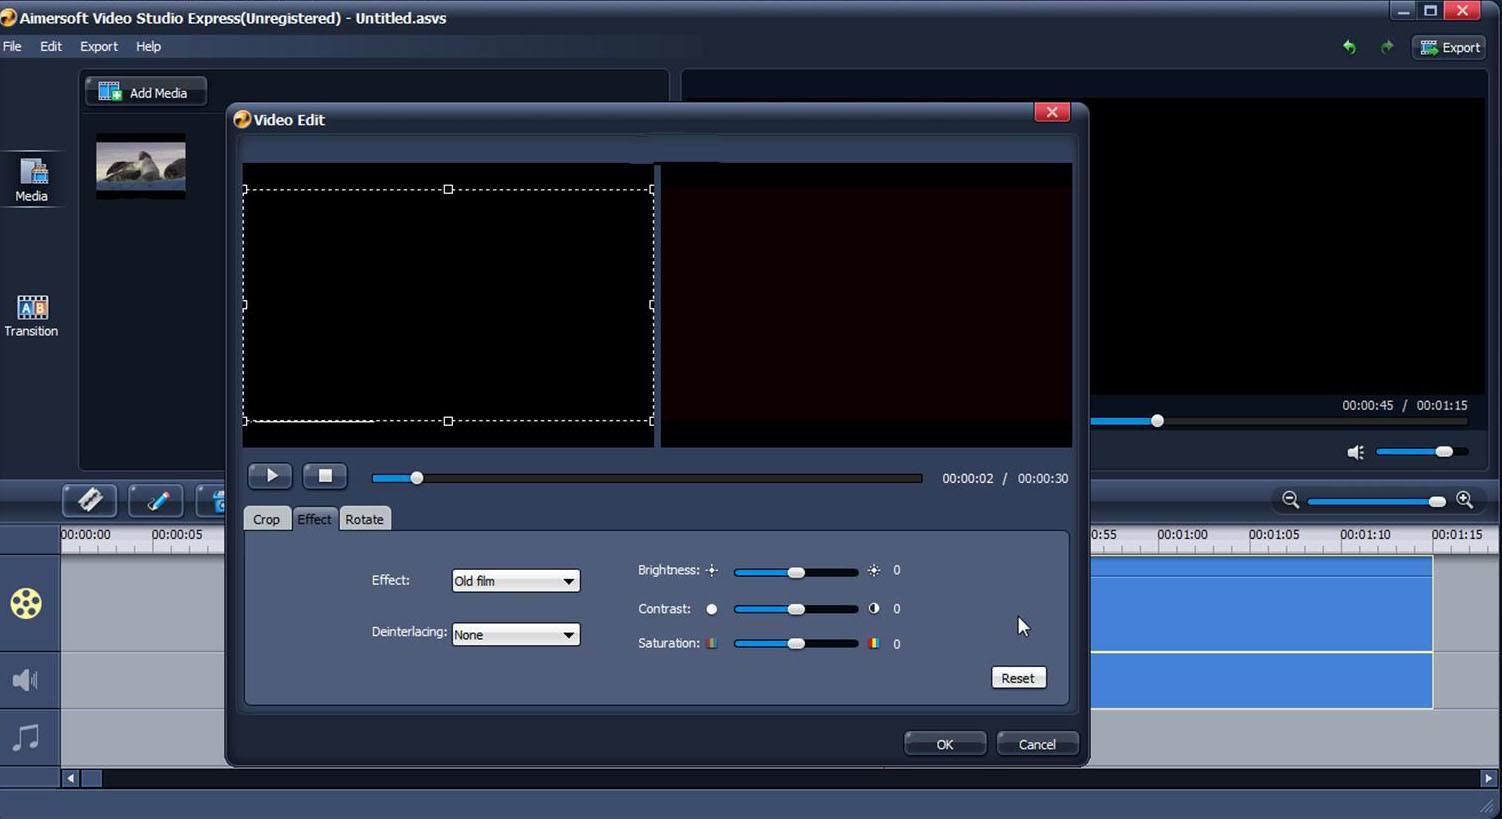Click the video track film reel icon
Screen dimensions: 1502x819
[x=25, y=603]
